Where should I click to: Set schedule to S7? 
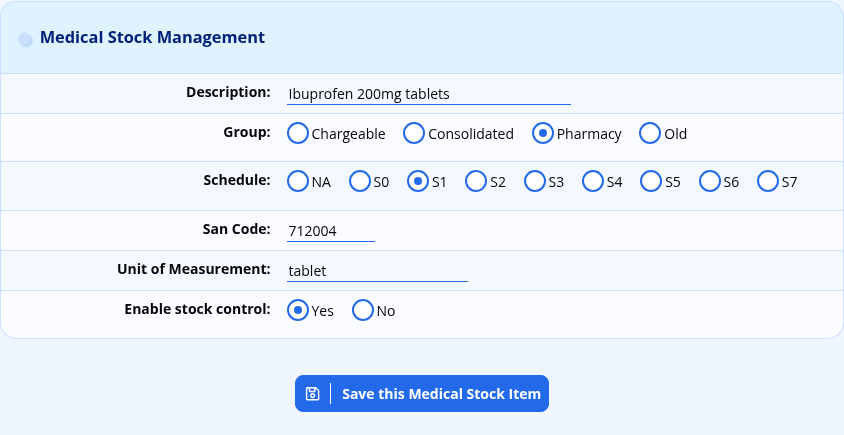tap(768, 181)
